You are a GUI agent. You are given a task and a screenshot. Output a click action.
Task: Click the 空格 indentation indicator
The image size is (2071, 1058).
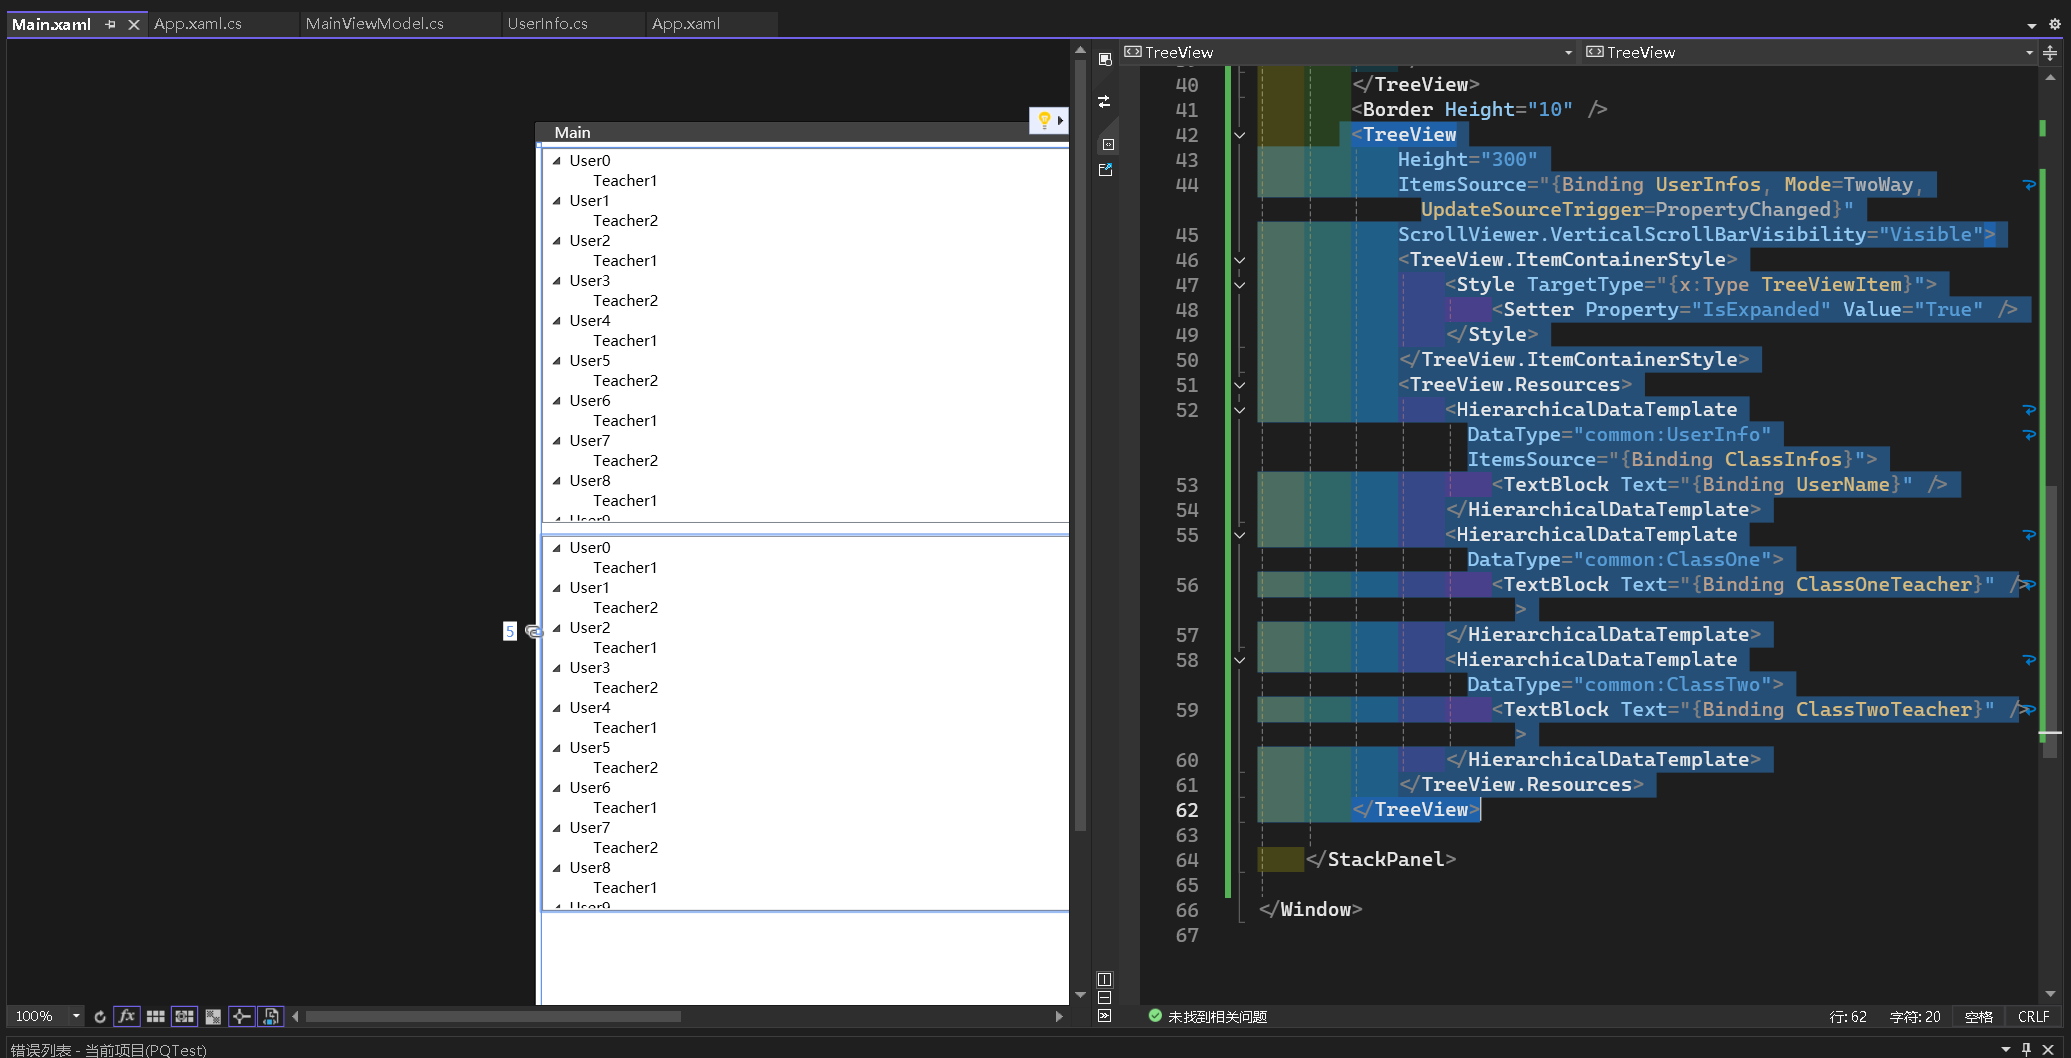[1979, 1016]
